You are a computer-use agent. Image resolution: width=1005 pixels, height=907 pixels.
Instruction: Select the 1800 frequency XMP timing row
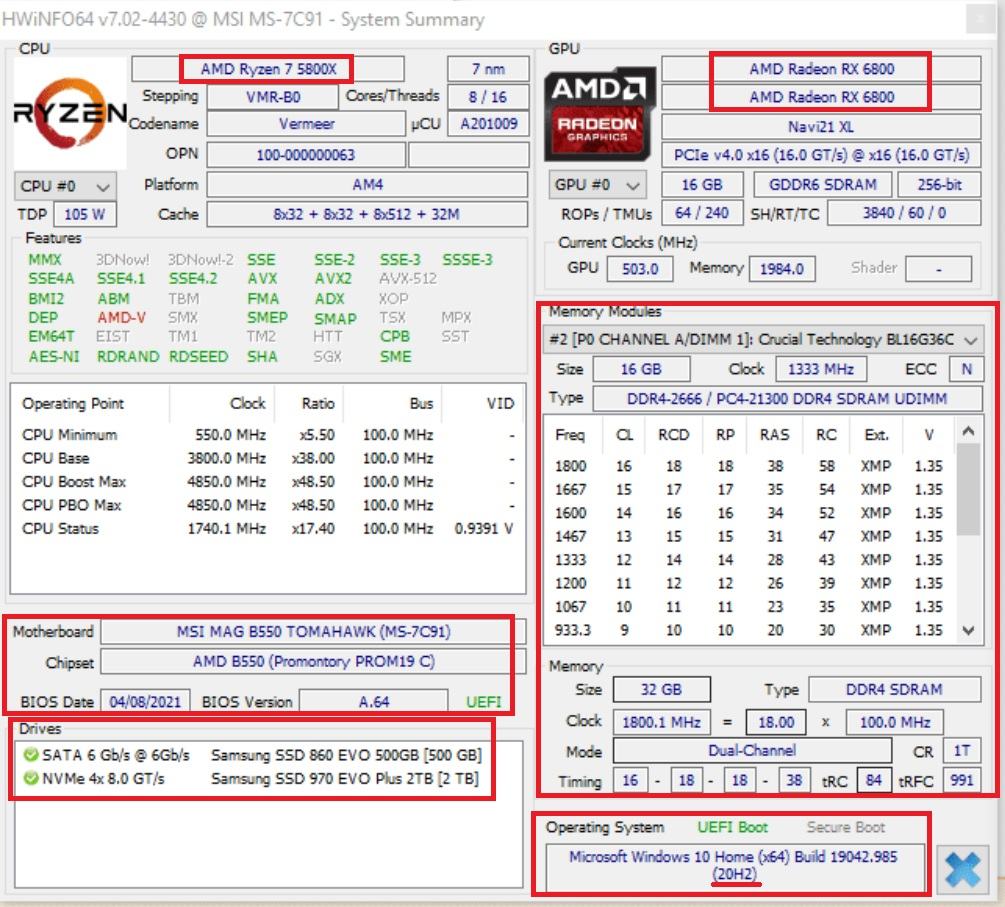pyautogui.click(x=749, y=466)
